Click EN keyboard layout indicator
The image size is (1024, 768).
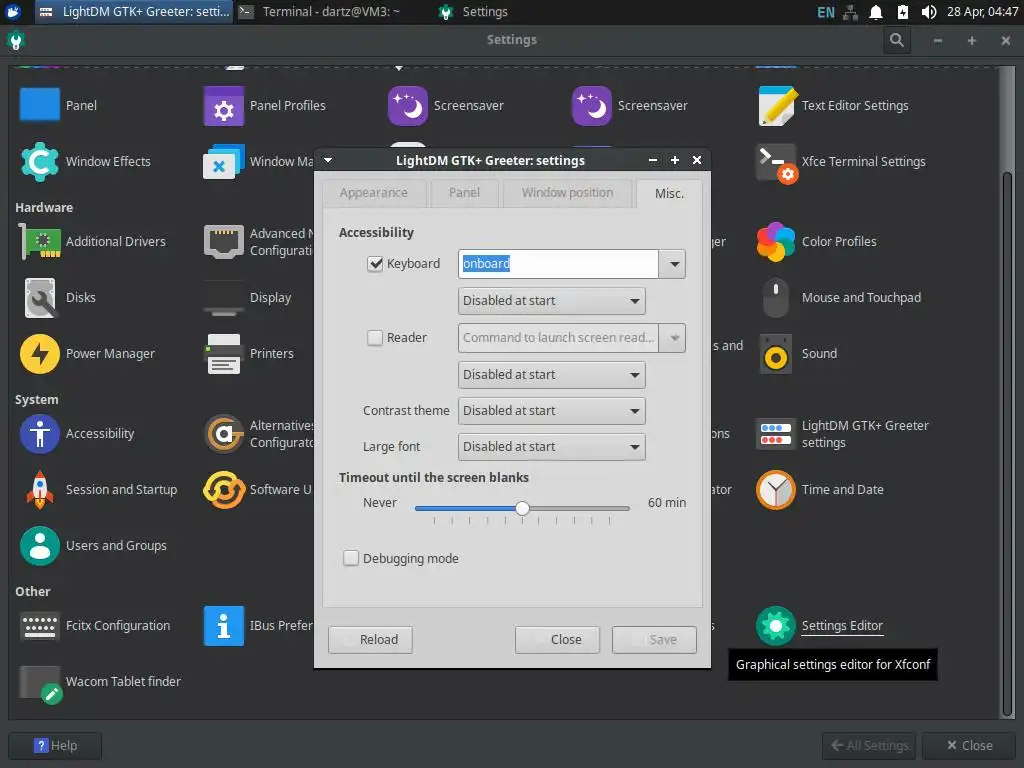[825, 12]
